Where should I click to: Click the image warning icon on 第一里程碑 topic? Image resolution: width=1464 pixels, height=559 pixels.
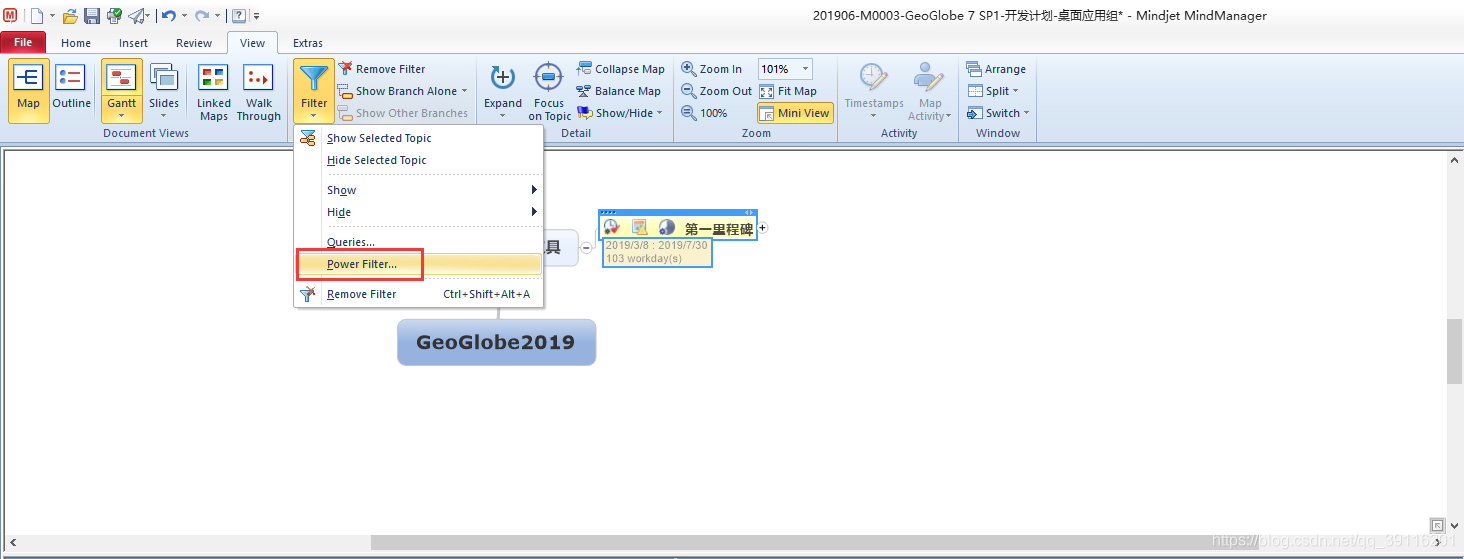pos(640,228)
